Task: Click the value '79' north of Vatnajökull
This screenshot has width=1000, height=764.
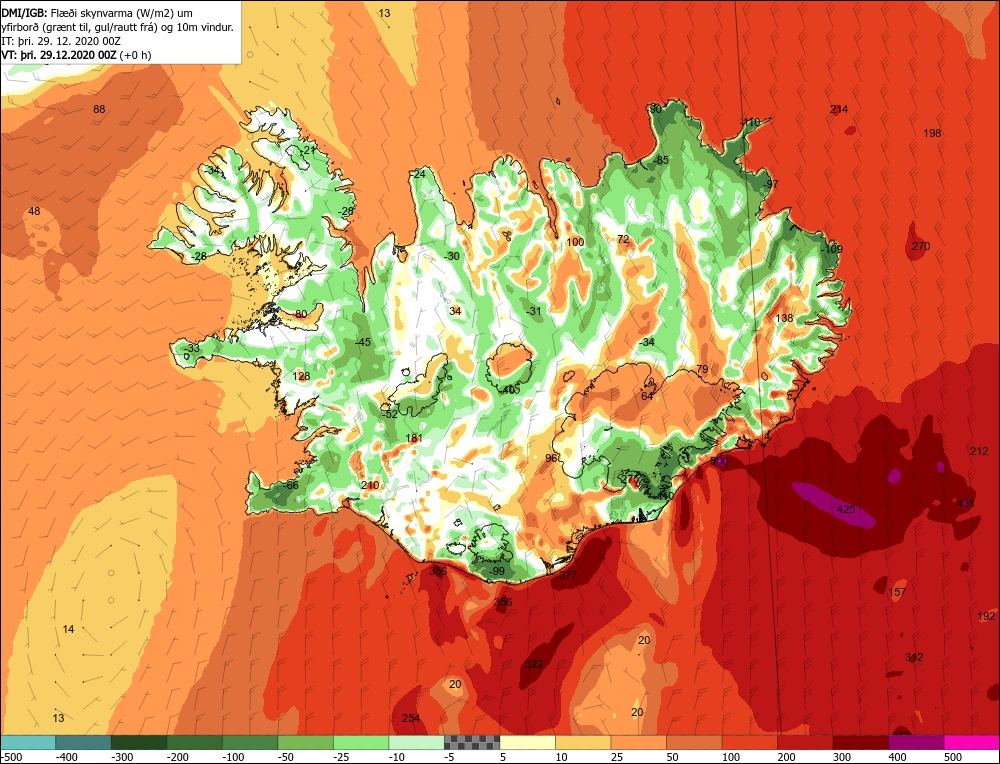Action: tap(702, 370)
